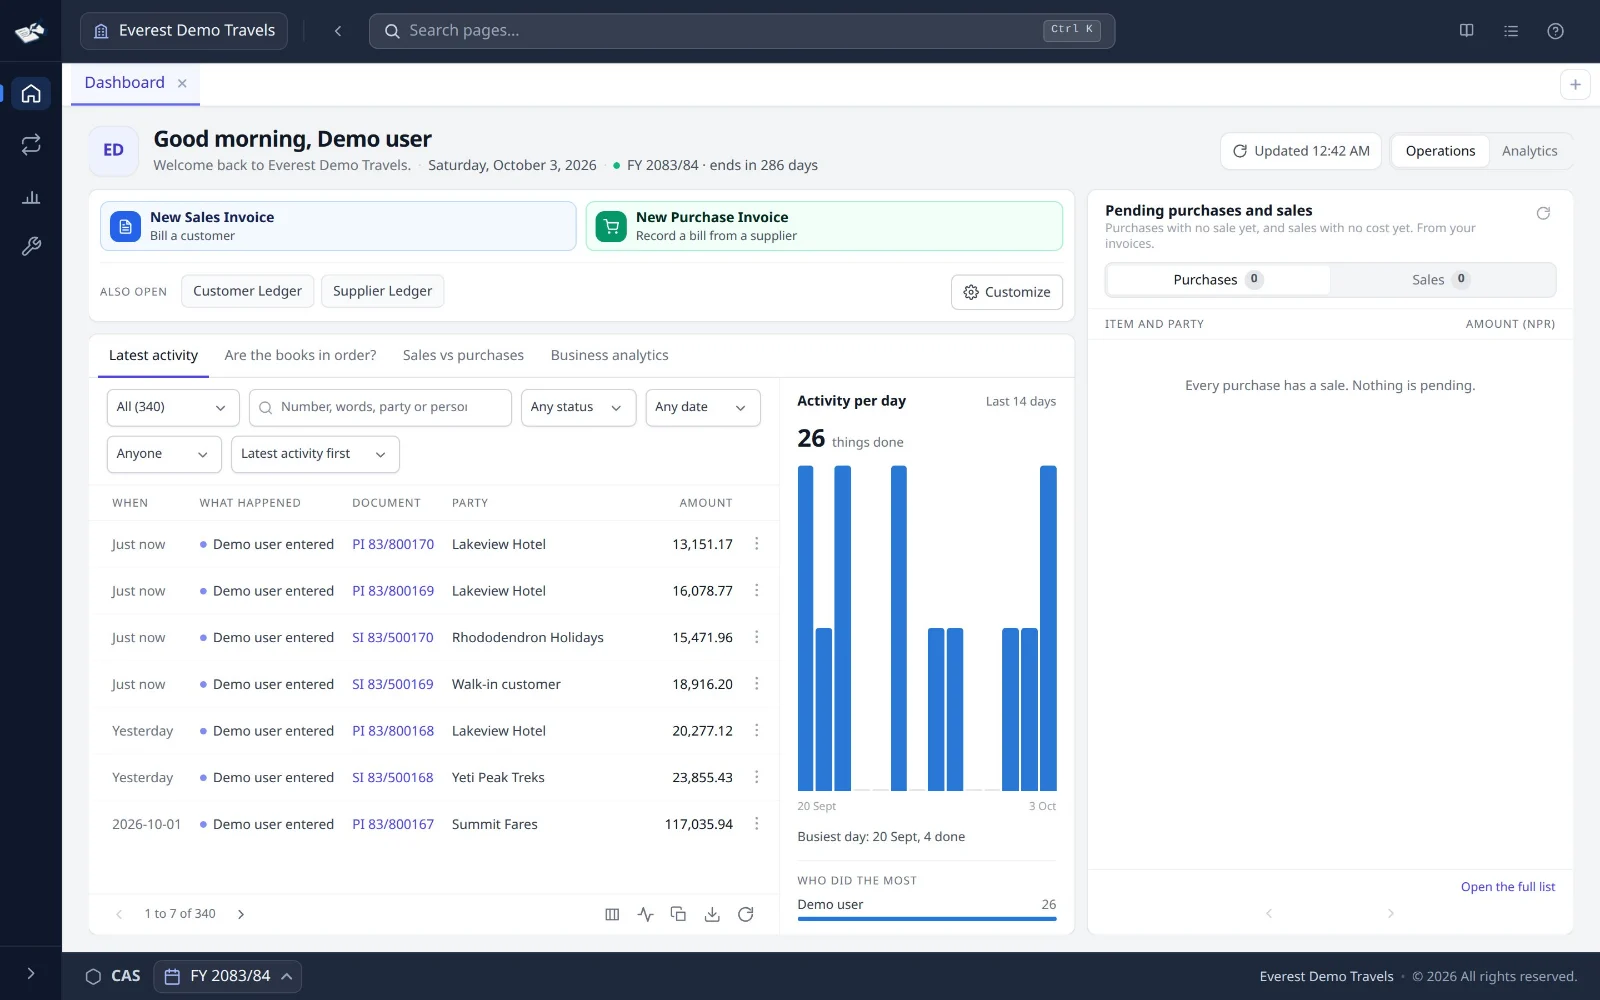Viewport: 1600px width, 1000px height.
Task: Close the Dashboard tab
Action: tap(182, 84)
